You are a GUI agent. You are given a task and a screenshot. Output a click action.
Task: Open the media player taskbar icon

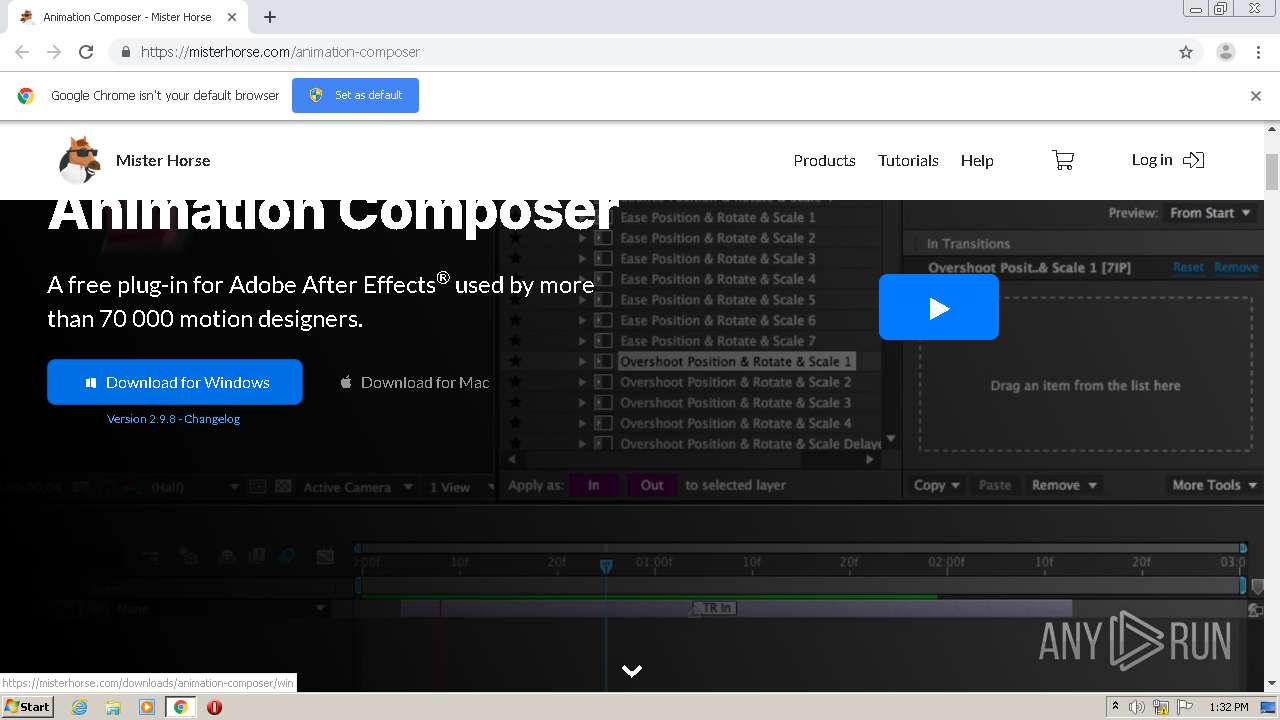(147, 707)
